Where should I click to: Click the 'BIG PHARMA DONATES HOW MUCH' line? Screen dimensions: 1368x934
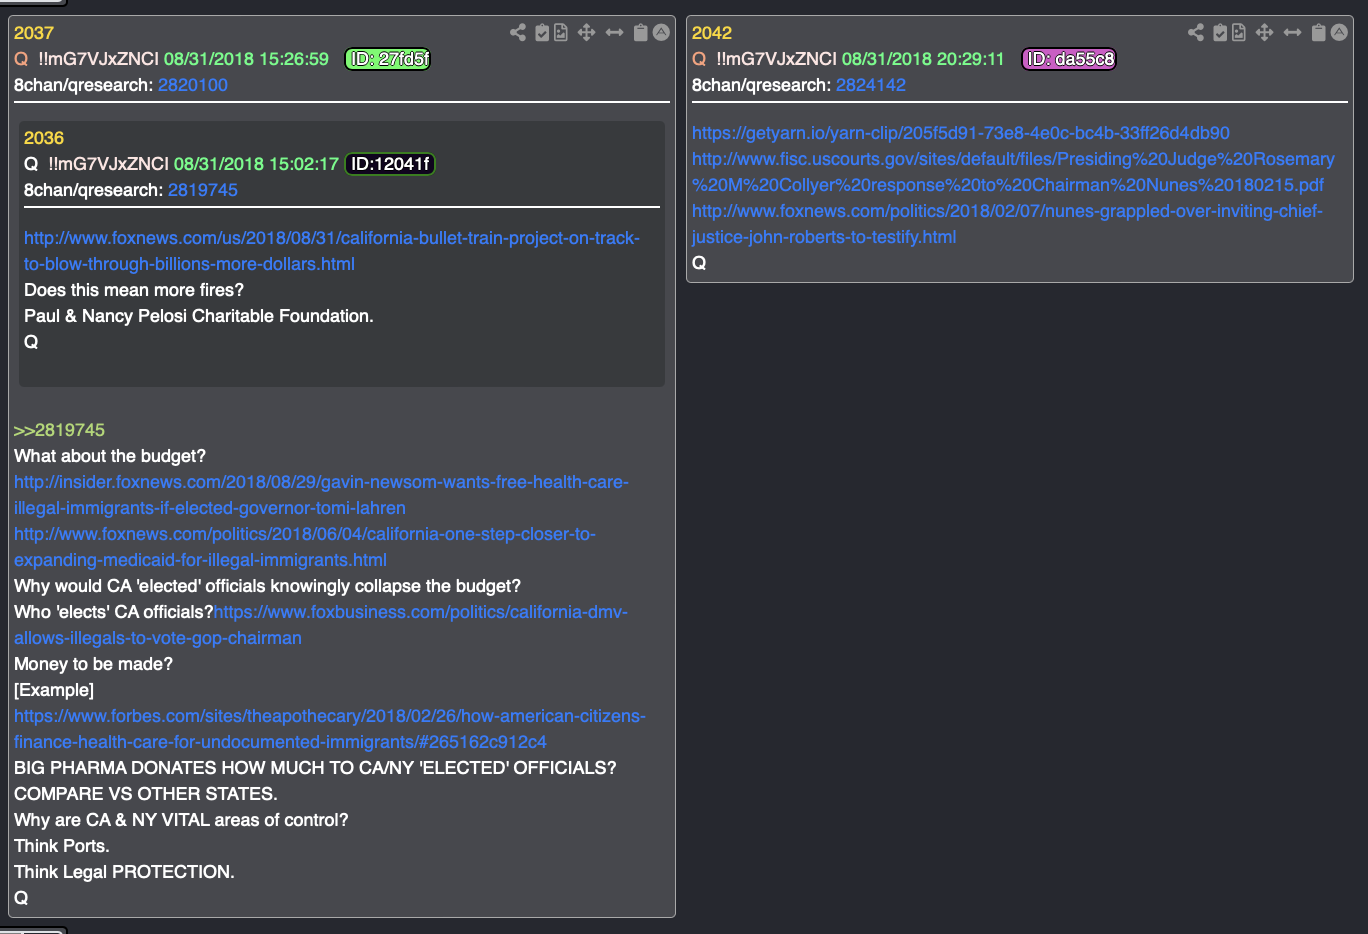pyautogui.click(x=315, y=768)
